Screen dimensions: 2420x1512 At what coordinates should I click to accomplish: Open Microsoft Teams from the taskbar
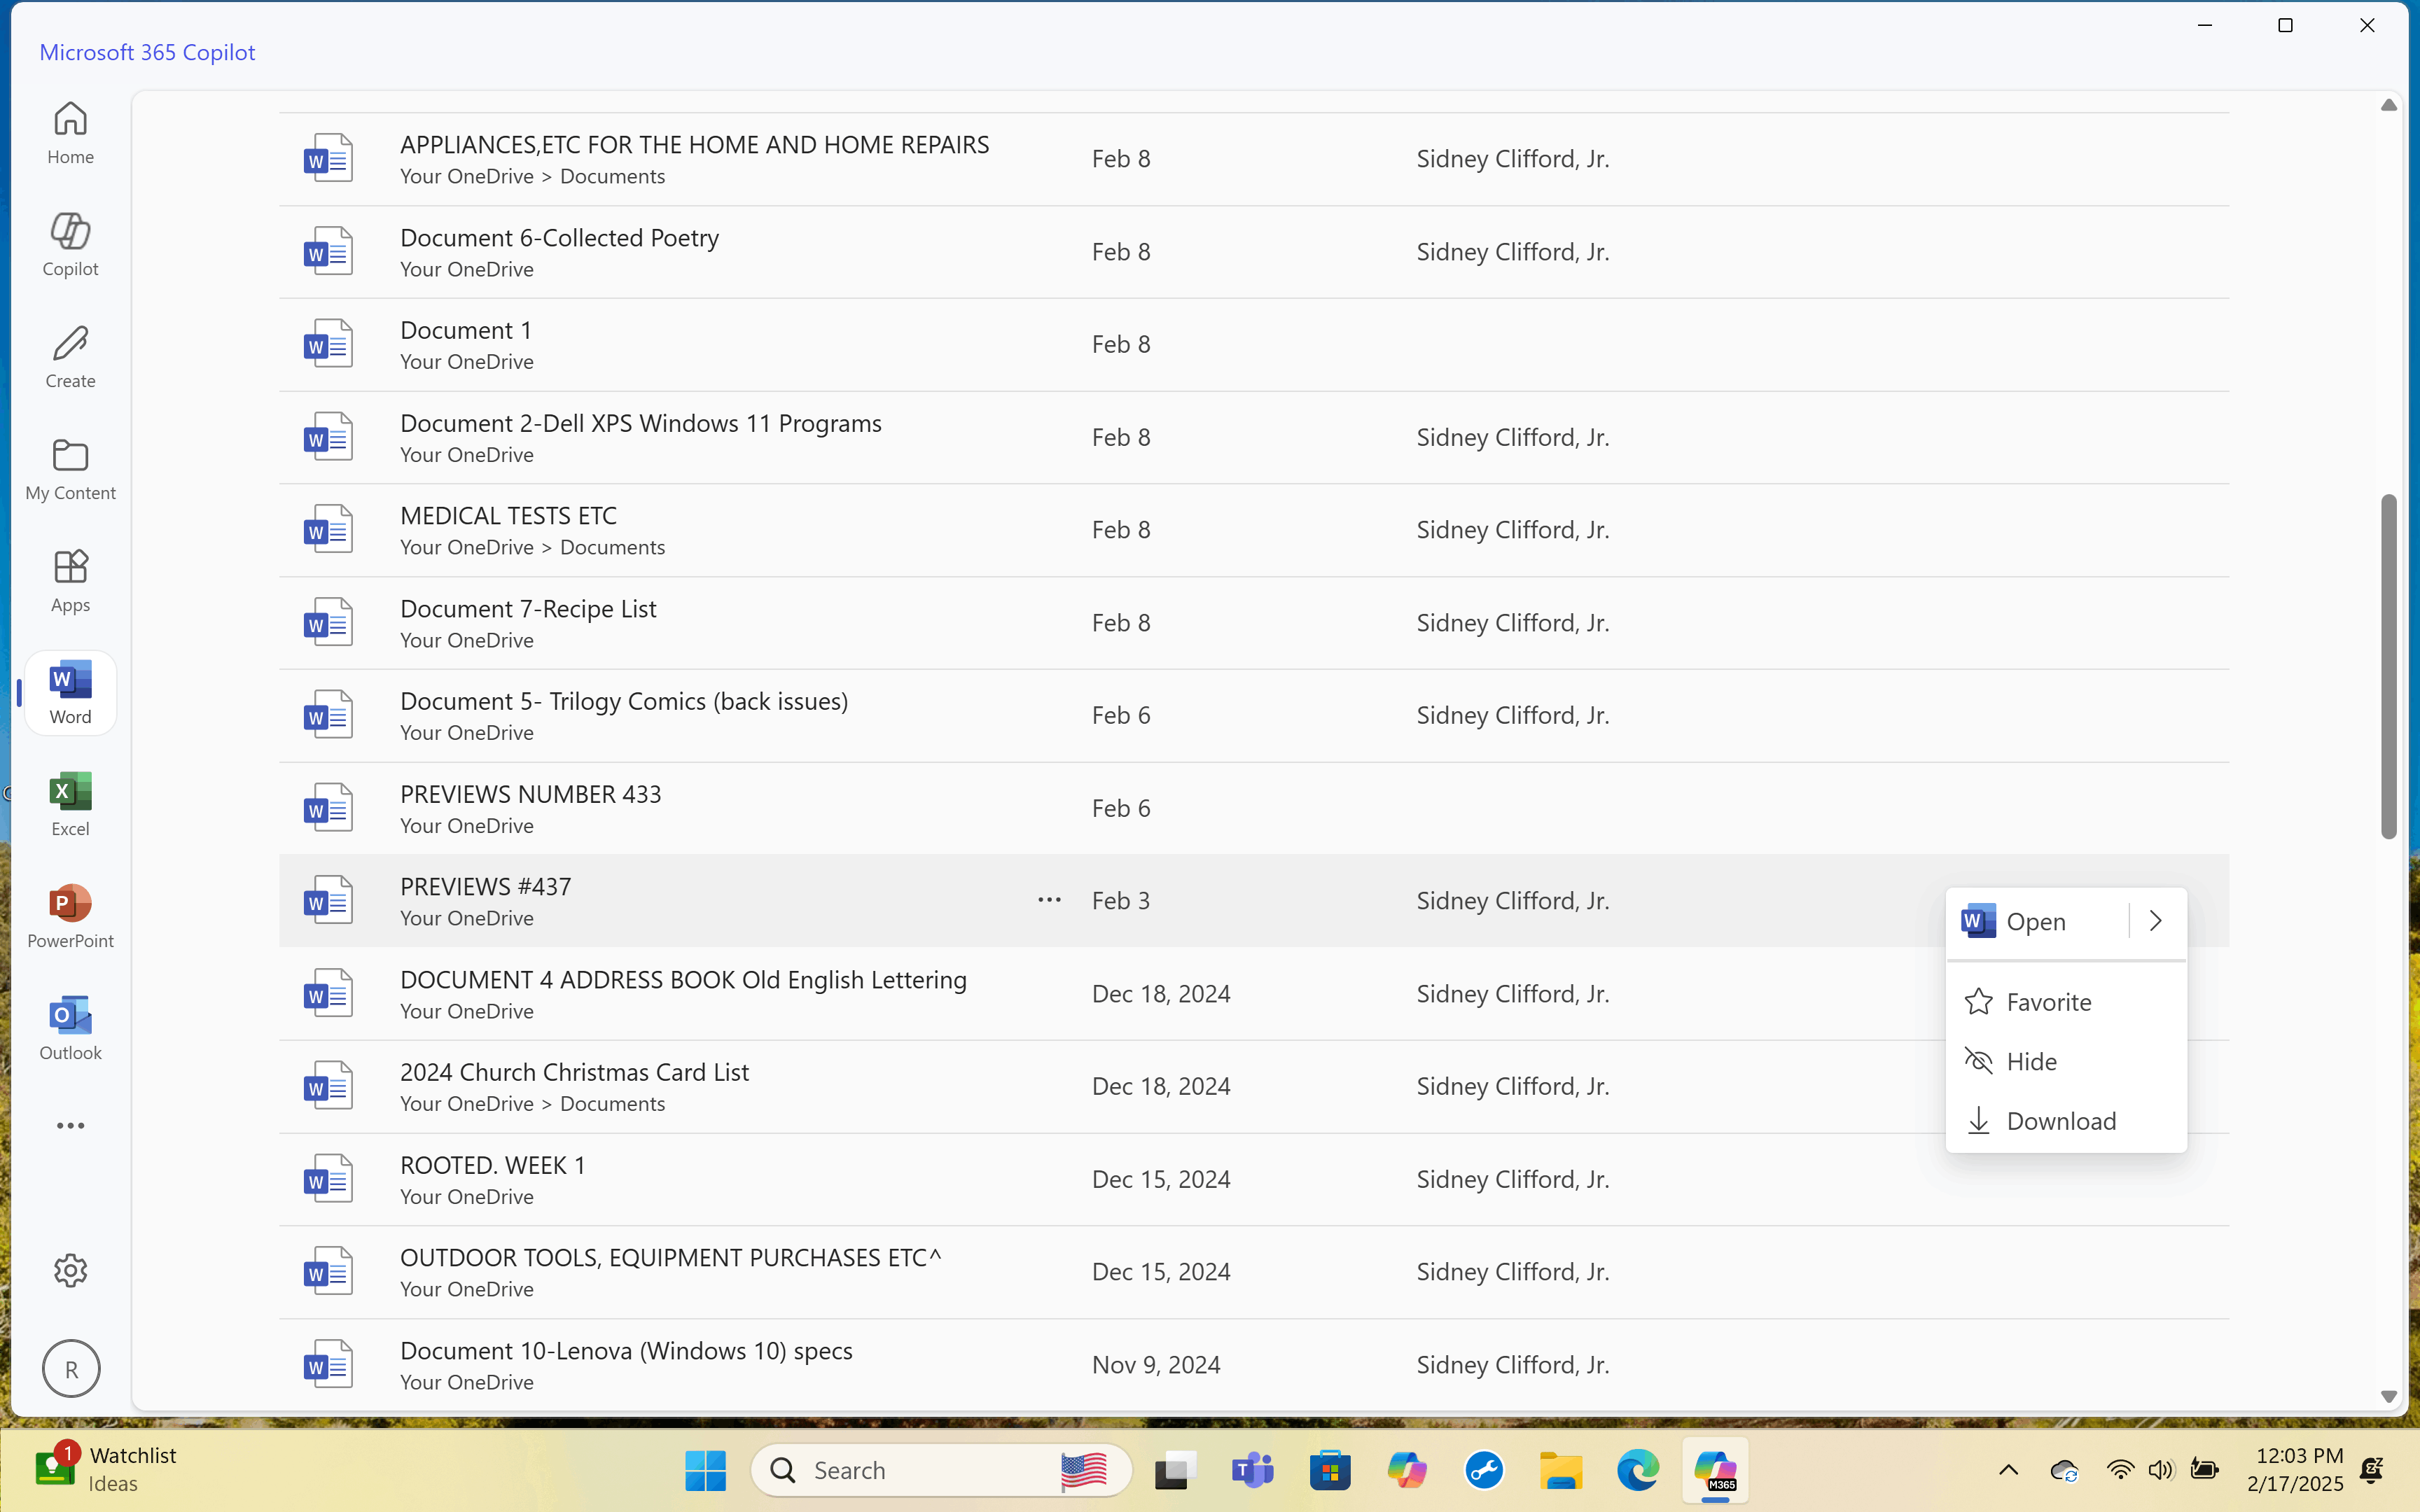[x=1253, y=1470]
